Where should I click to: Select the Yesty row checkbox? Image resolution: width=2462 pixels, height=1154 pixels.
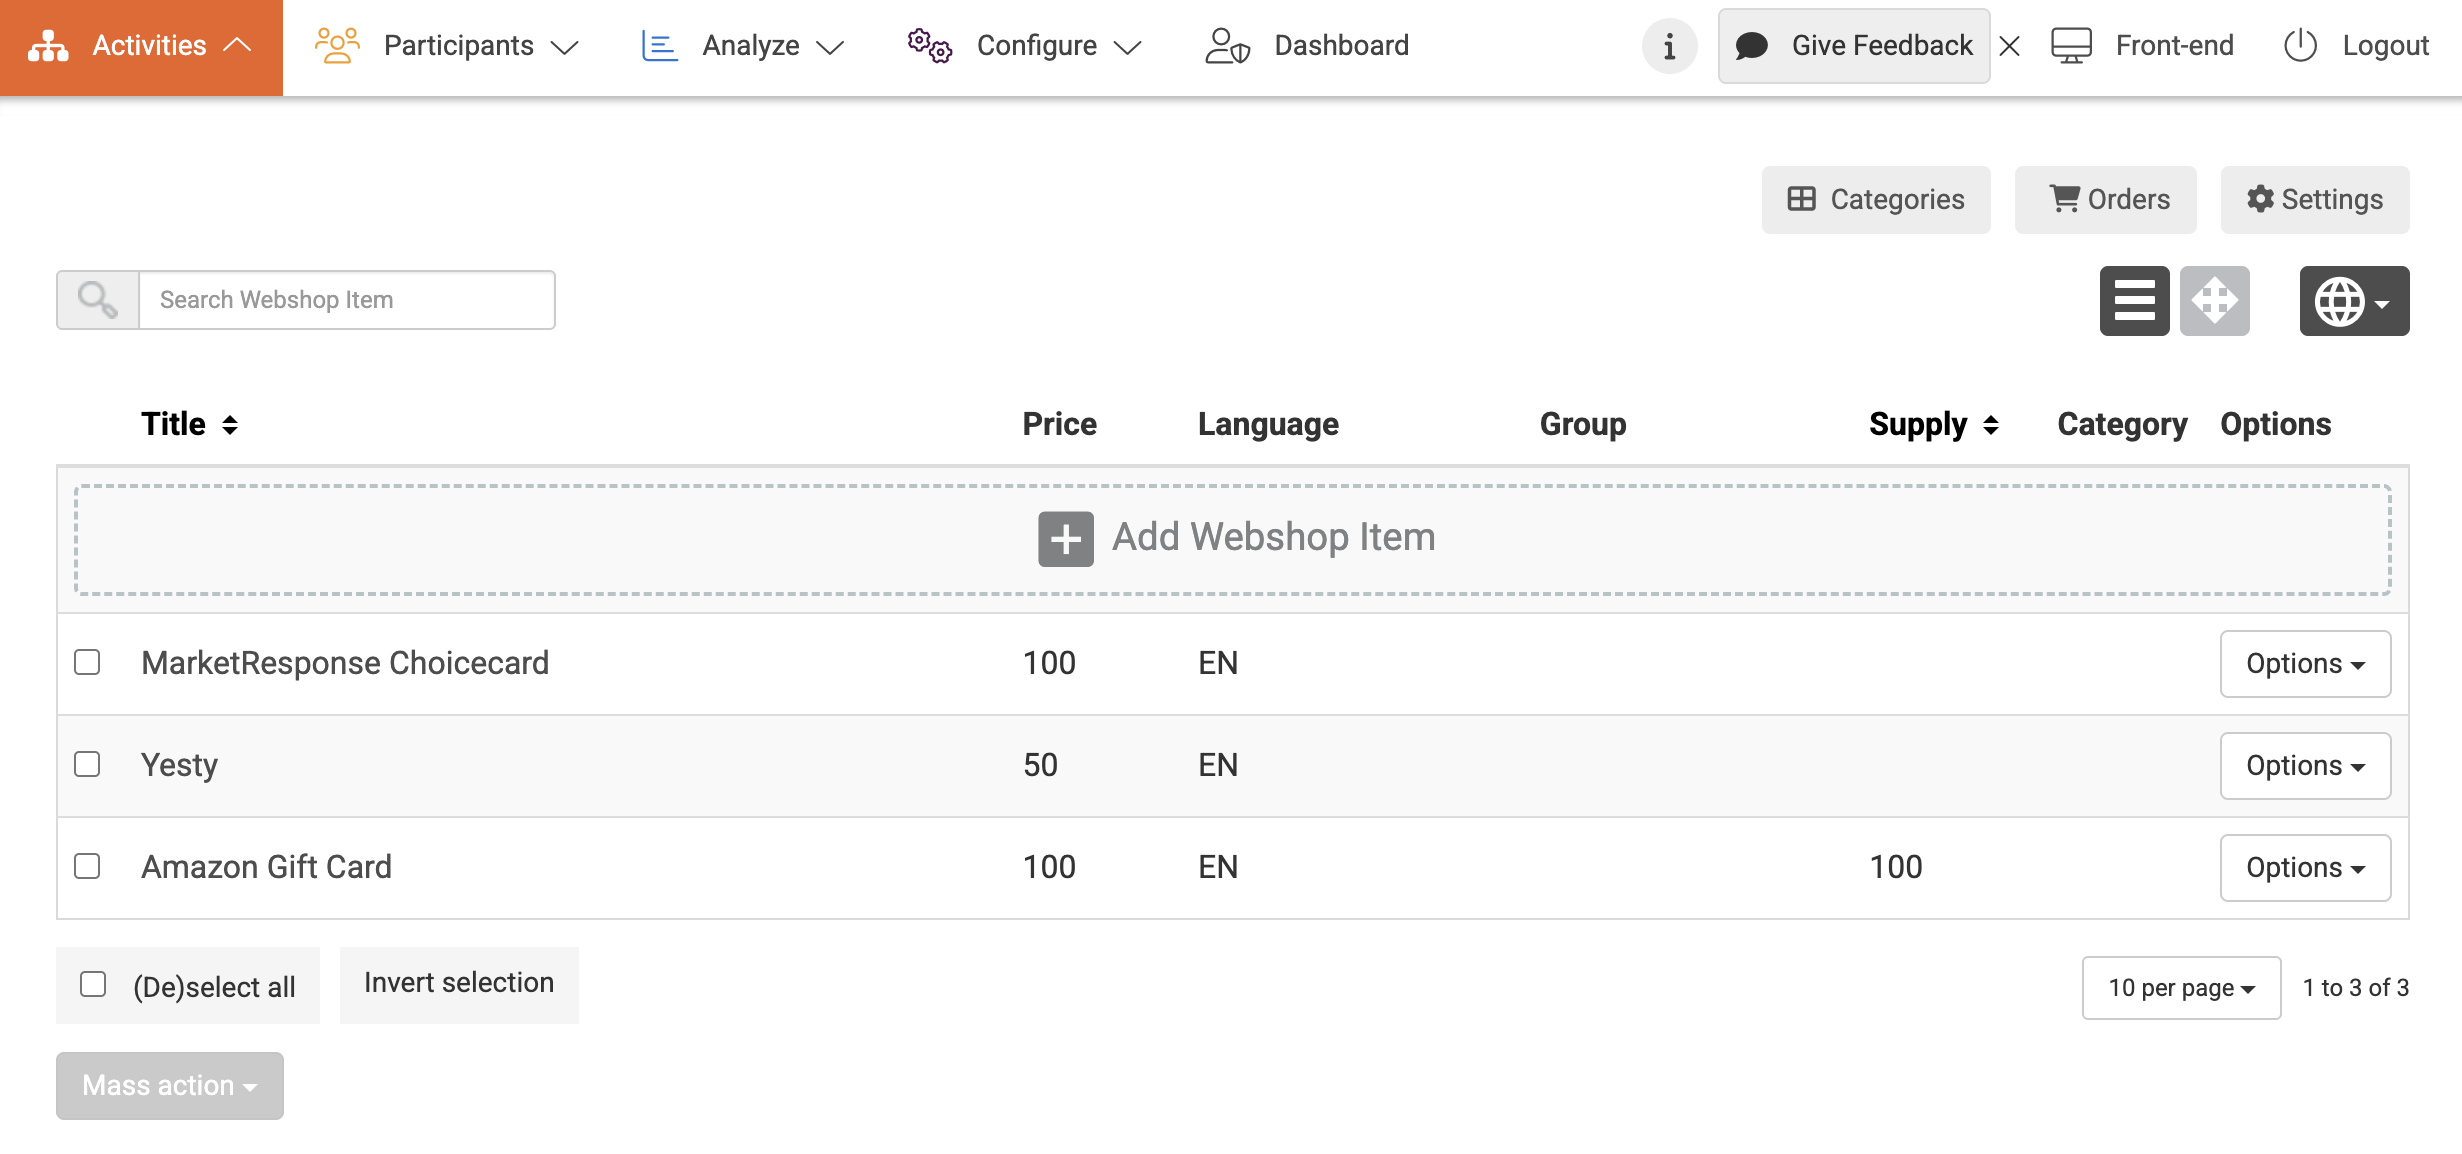pos(88,764)
